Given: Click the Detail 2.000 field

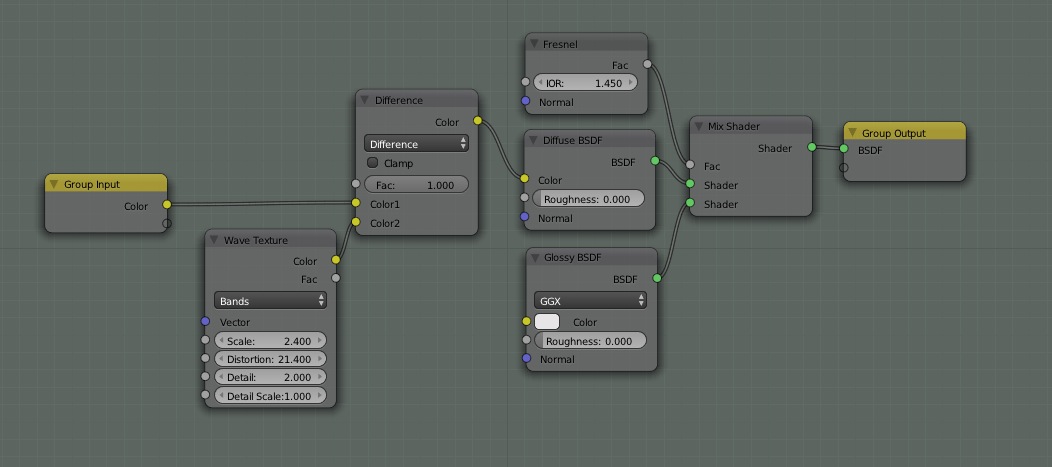Looking at the screenshot, I should 270,377.
